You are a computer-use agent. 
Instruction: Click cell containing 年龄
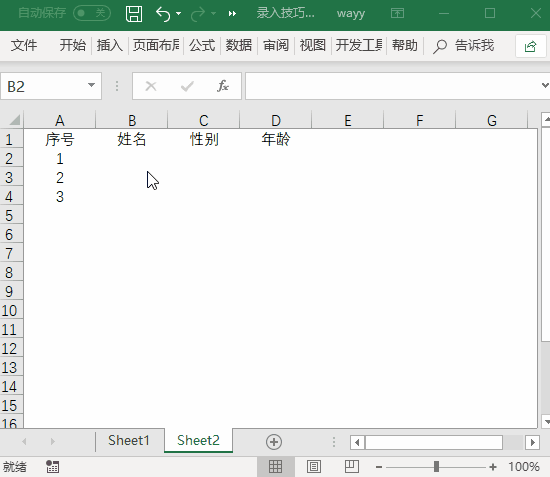tap(276, 139)
